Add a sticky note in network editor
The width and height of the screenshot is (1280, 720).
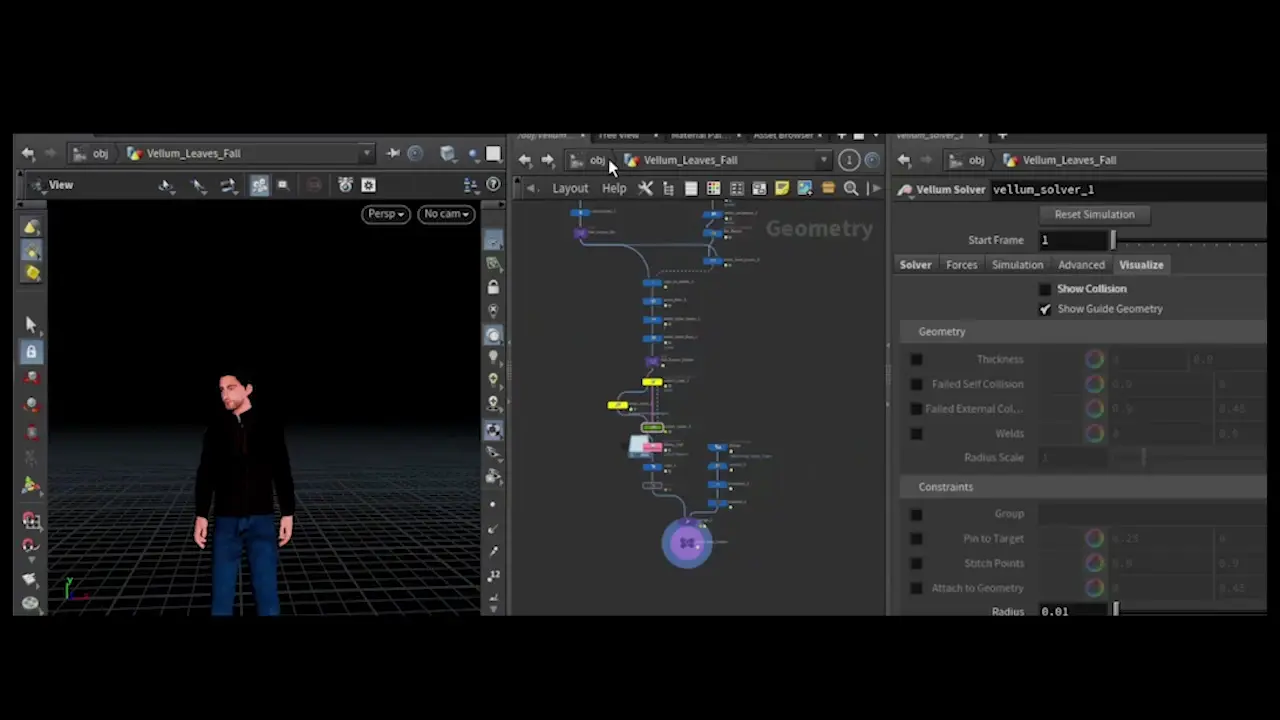click(782, 188)
